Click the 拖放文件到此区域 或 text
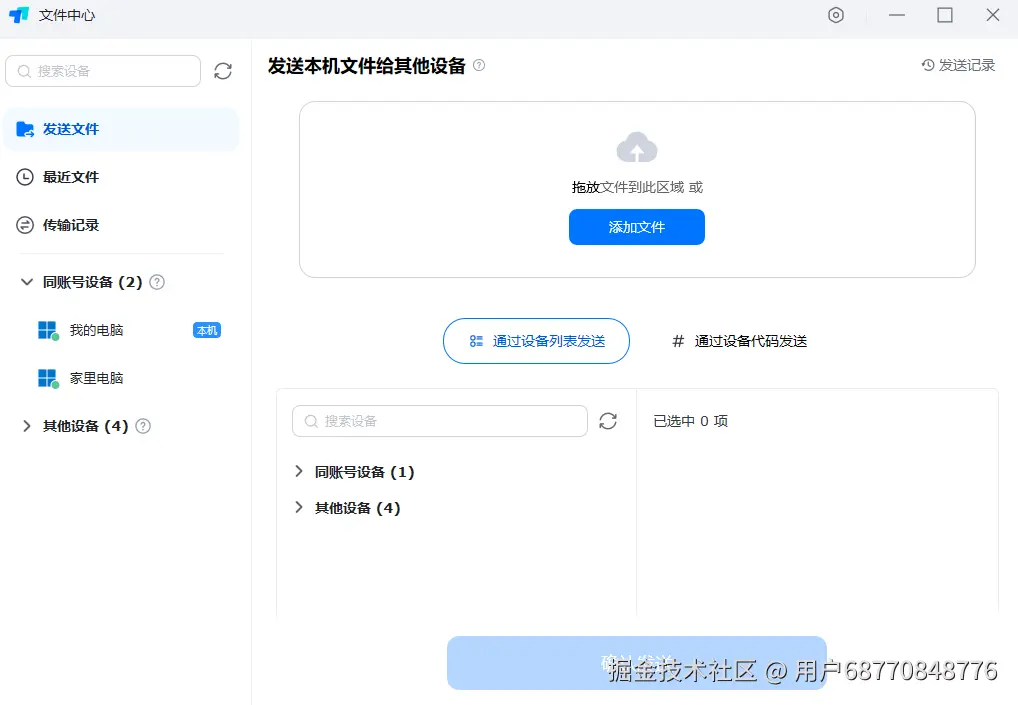 pyautogui.click(x=637, y=188)
